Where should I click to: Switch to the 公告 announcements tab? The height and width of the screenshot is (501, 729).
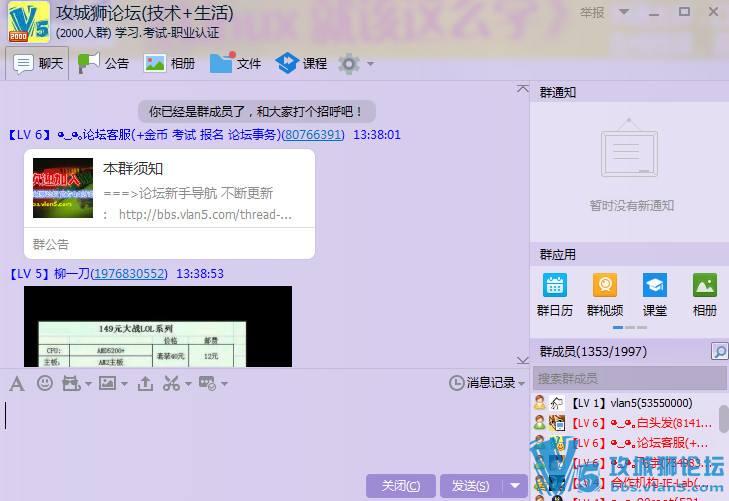104,63
